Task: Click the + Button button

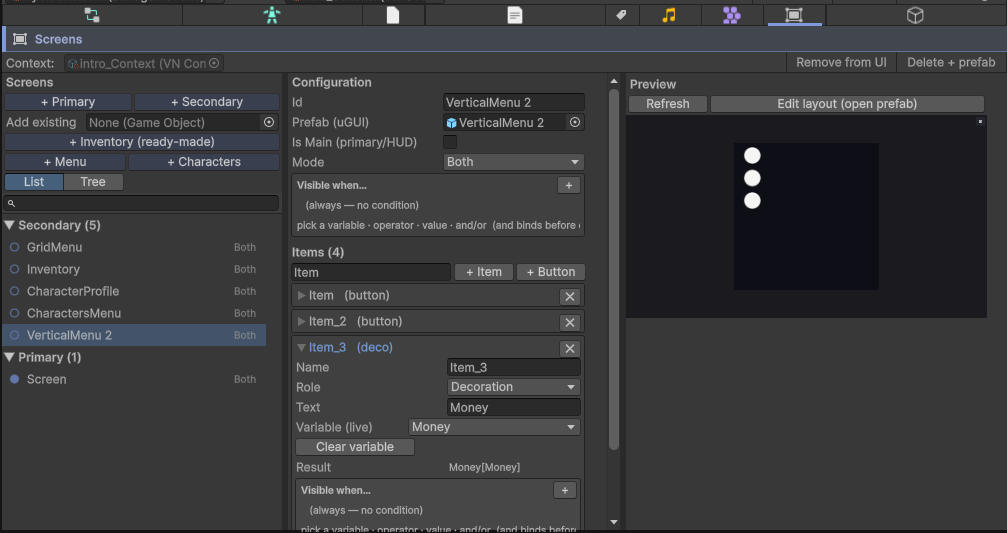Action: [x=550, y=272]
